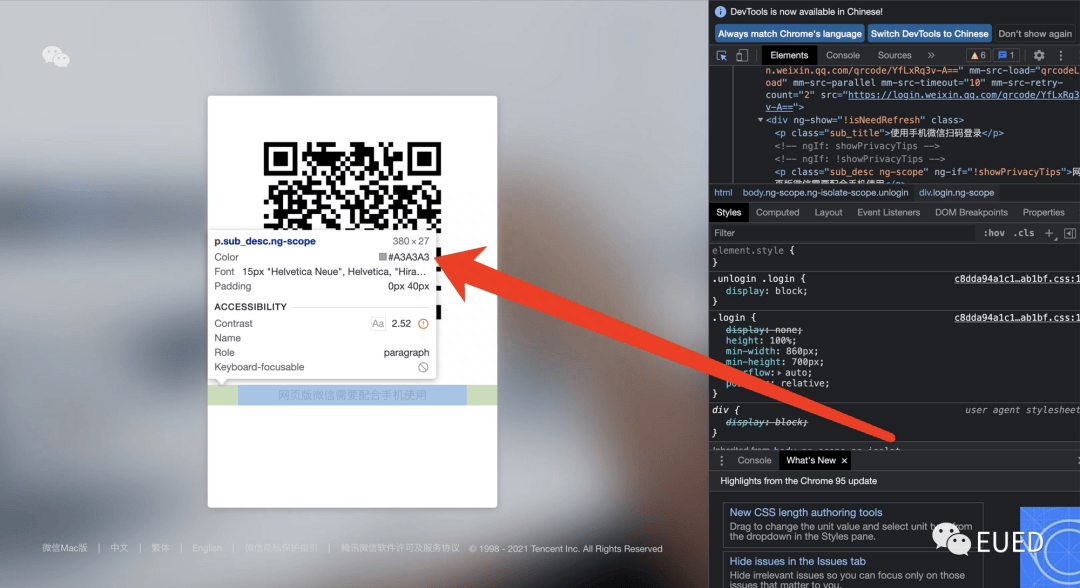Toggle the .cls element classes button
This screenshot has width=1080, height=588.
coord(1024,233)
